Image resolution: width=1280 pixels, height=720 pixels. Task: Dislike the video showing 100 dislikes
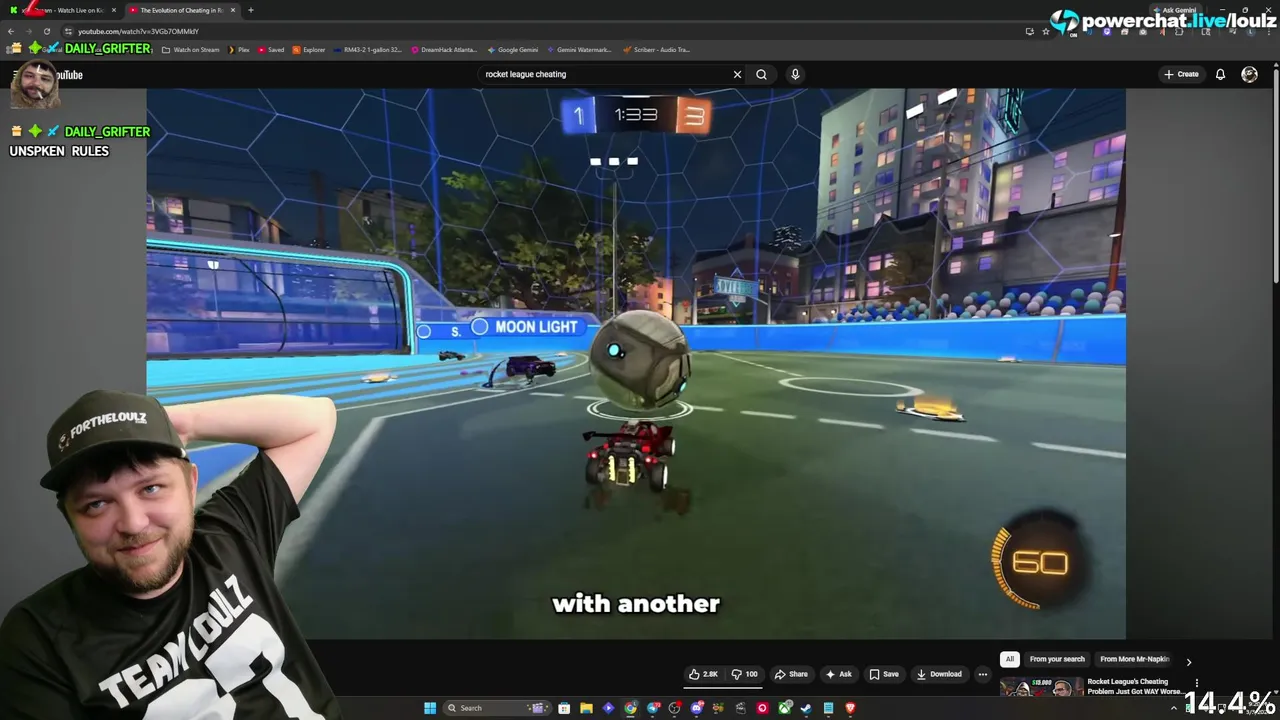pyautogui.click(x=745, y=674)
